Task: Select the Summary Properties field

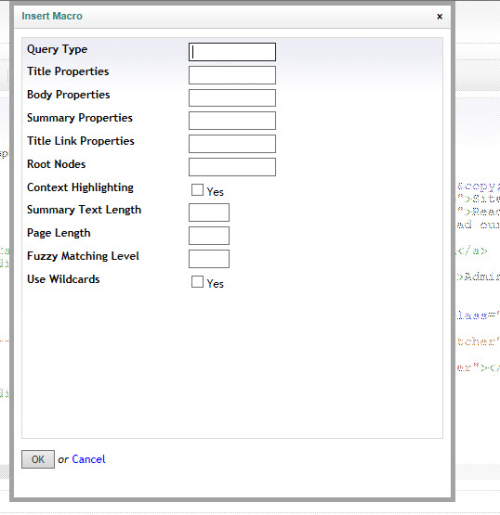Action: [x=232, y=121]
